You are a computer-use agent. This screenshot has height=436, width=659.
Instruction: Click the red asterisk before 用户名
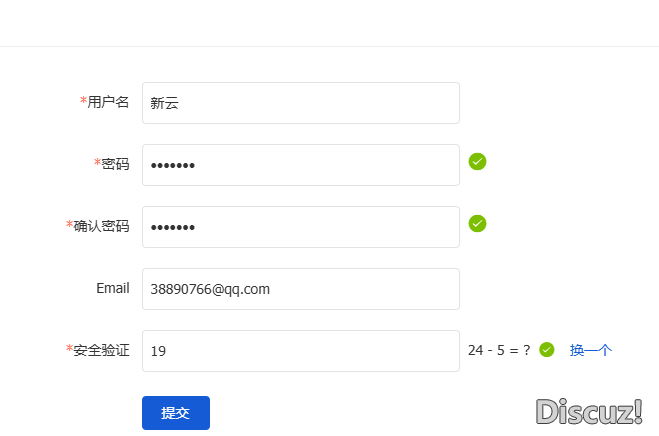point(83,101)
